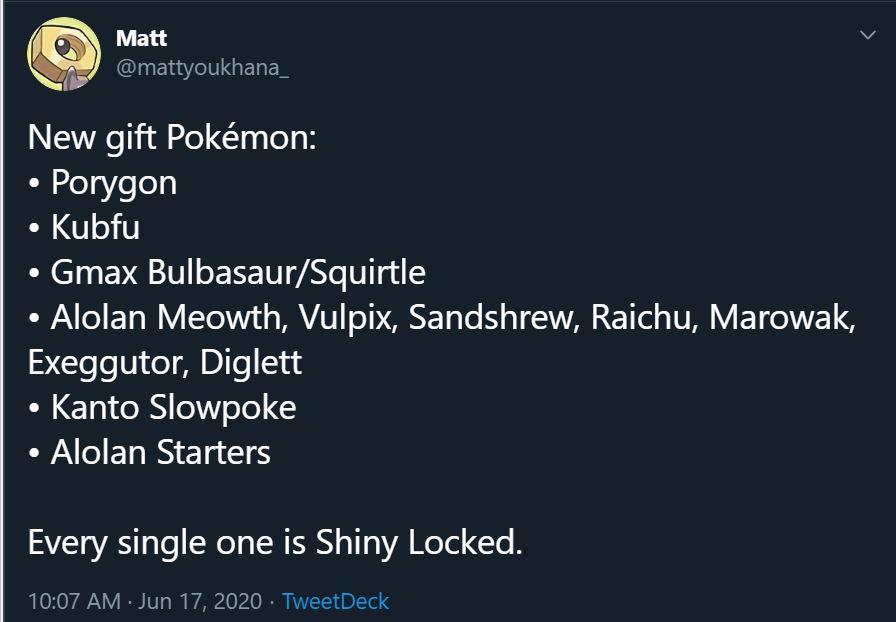
Task: Click the word Kubfu in tweet
Action: [96, 228]
